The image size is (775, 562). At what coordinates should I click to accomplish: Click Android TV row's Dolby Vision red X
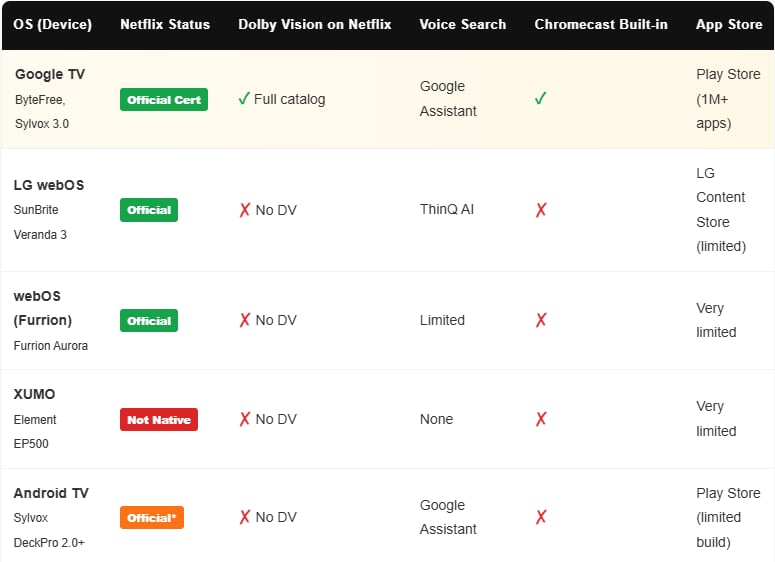(x=244, y=517)
